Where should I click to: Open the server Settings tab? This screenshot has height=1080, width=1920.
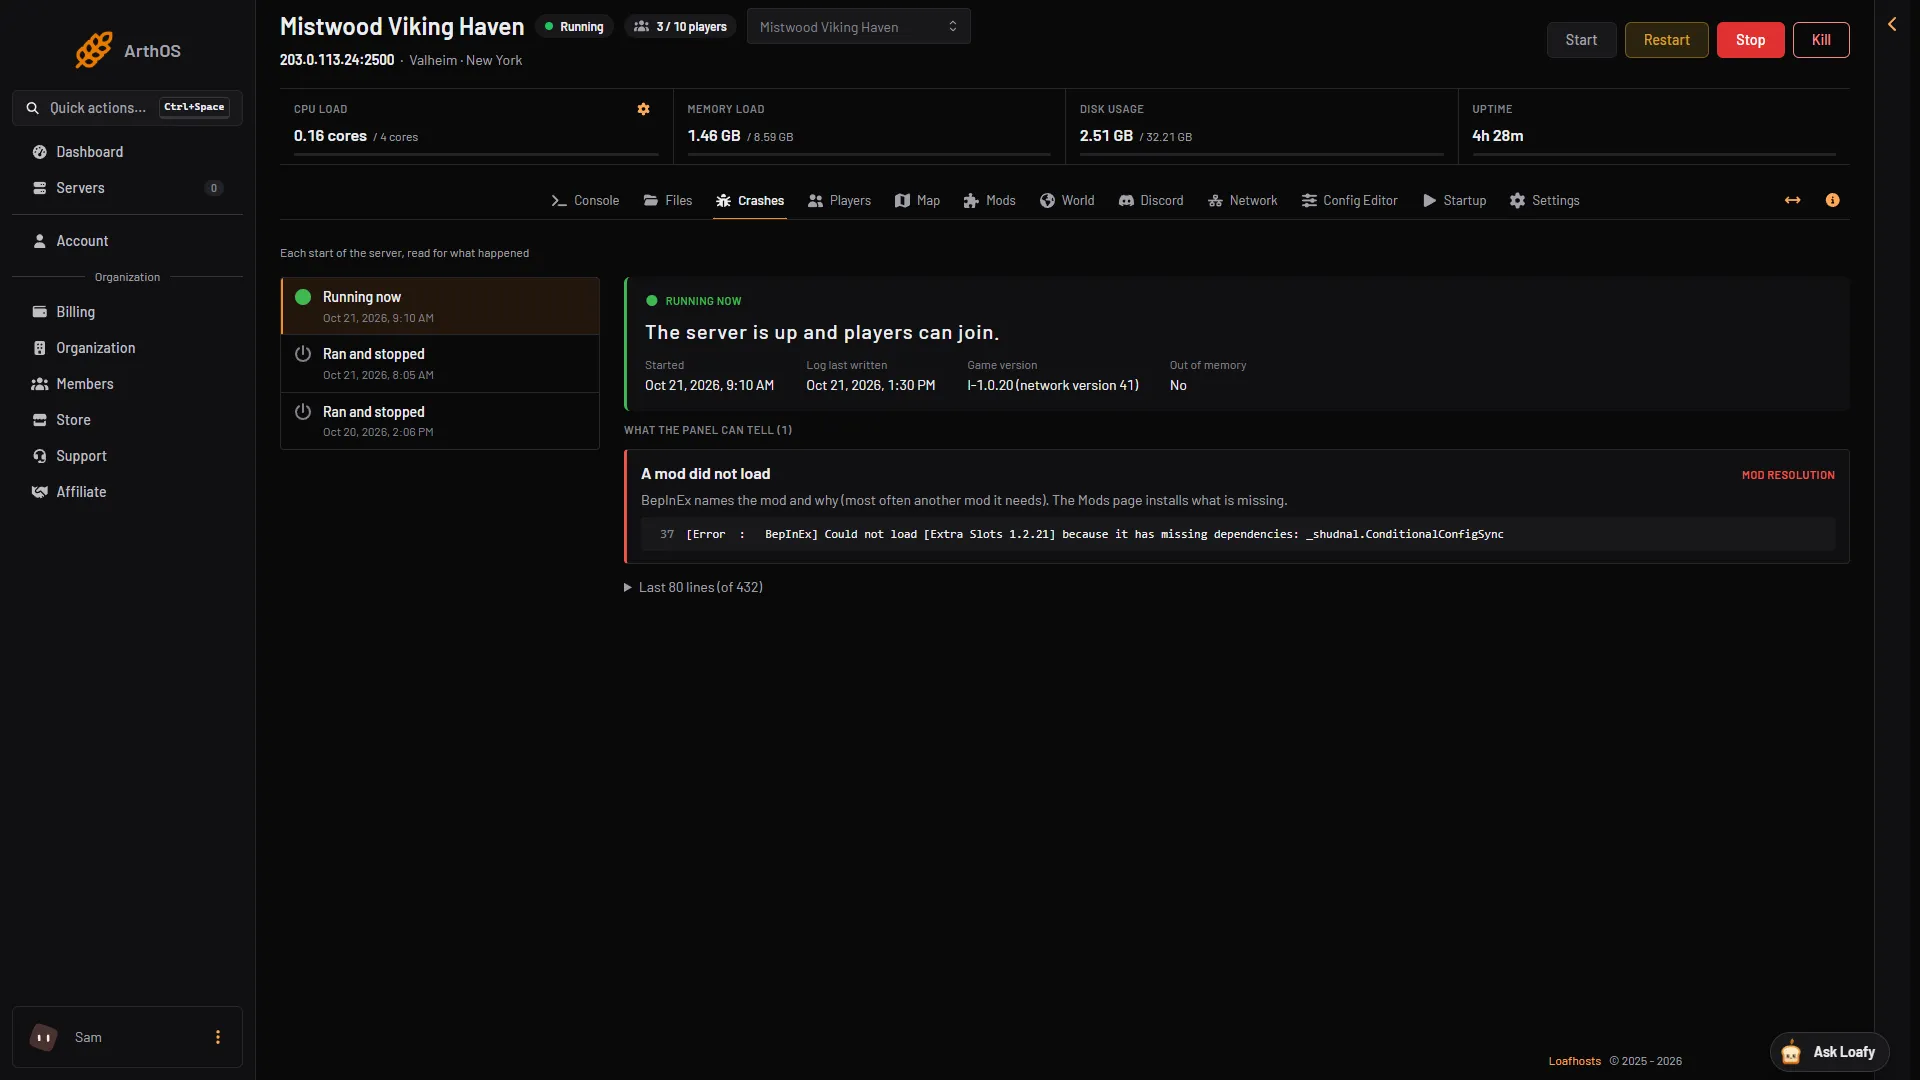pos(1545,200)
